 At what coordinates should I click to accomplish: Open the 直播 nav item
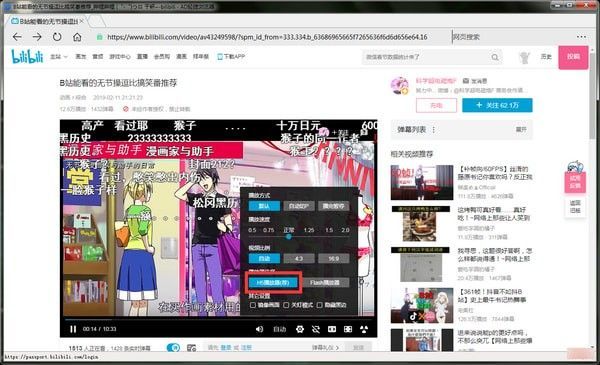coord(142,57)
